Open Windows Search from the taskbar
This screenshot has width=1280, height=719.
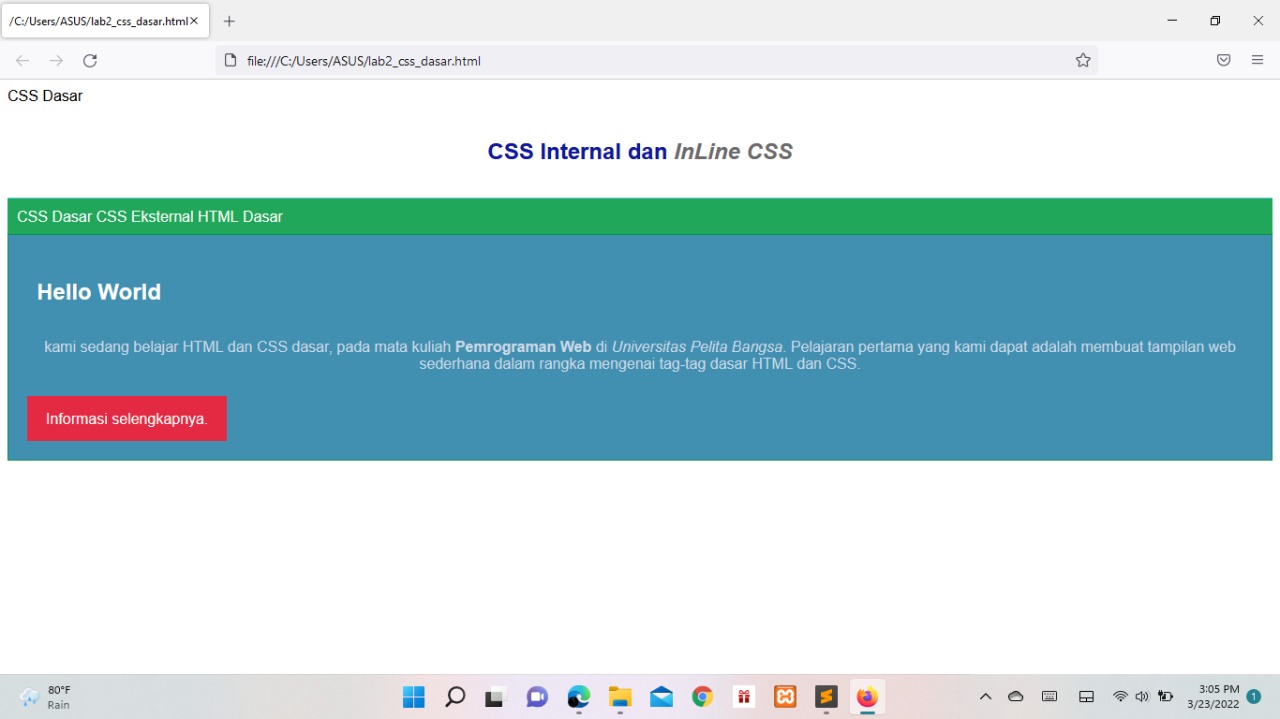455,696
